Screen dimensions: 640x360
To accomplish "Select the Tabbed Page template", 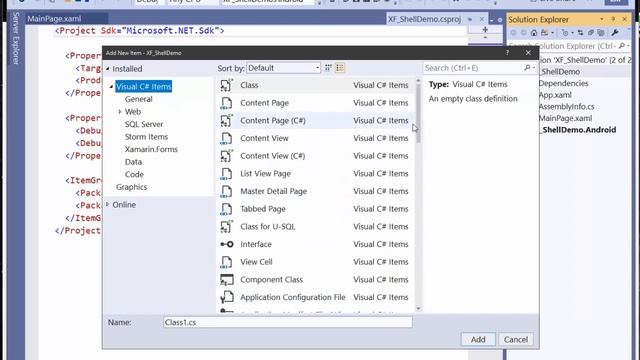I will [316, 209].
